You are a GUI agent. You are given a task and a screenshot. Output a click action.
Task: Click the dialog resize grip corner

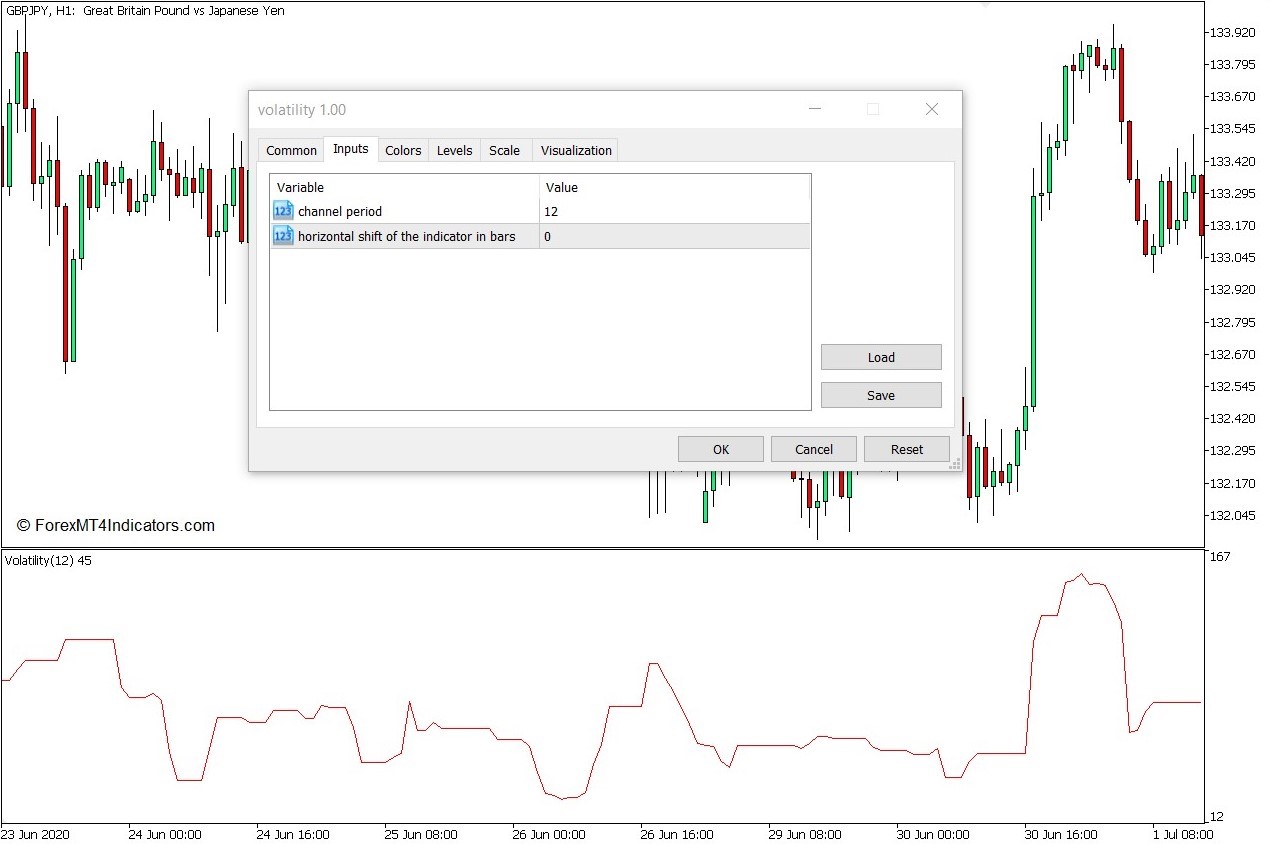point(955,464)
